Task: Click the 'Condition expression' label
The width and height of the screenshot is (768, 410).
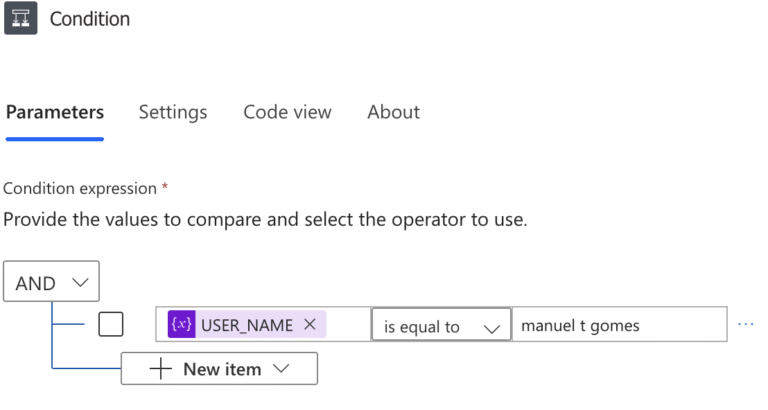Action: (x=80, y=188)
